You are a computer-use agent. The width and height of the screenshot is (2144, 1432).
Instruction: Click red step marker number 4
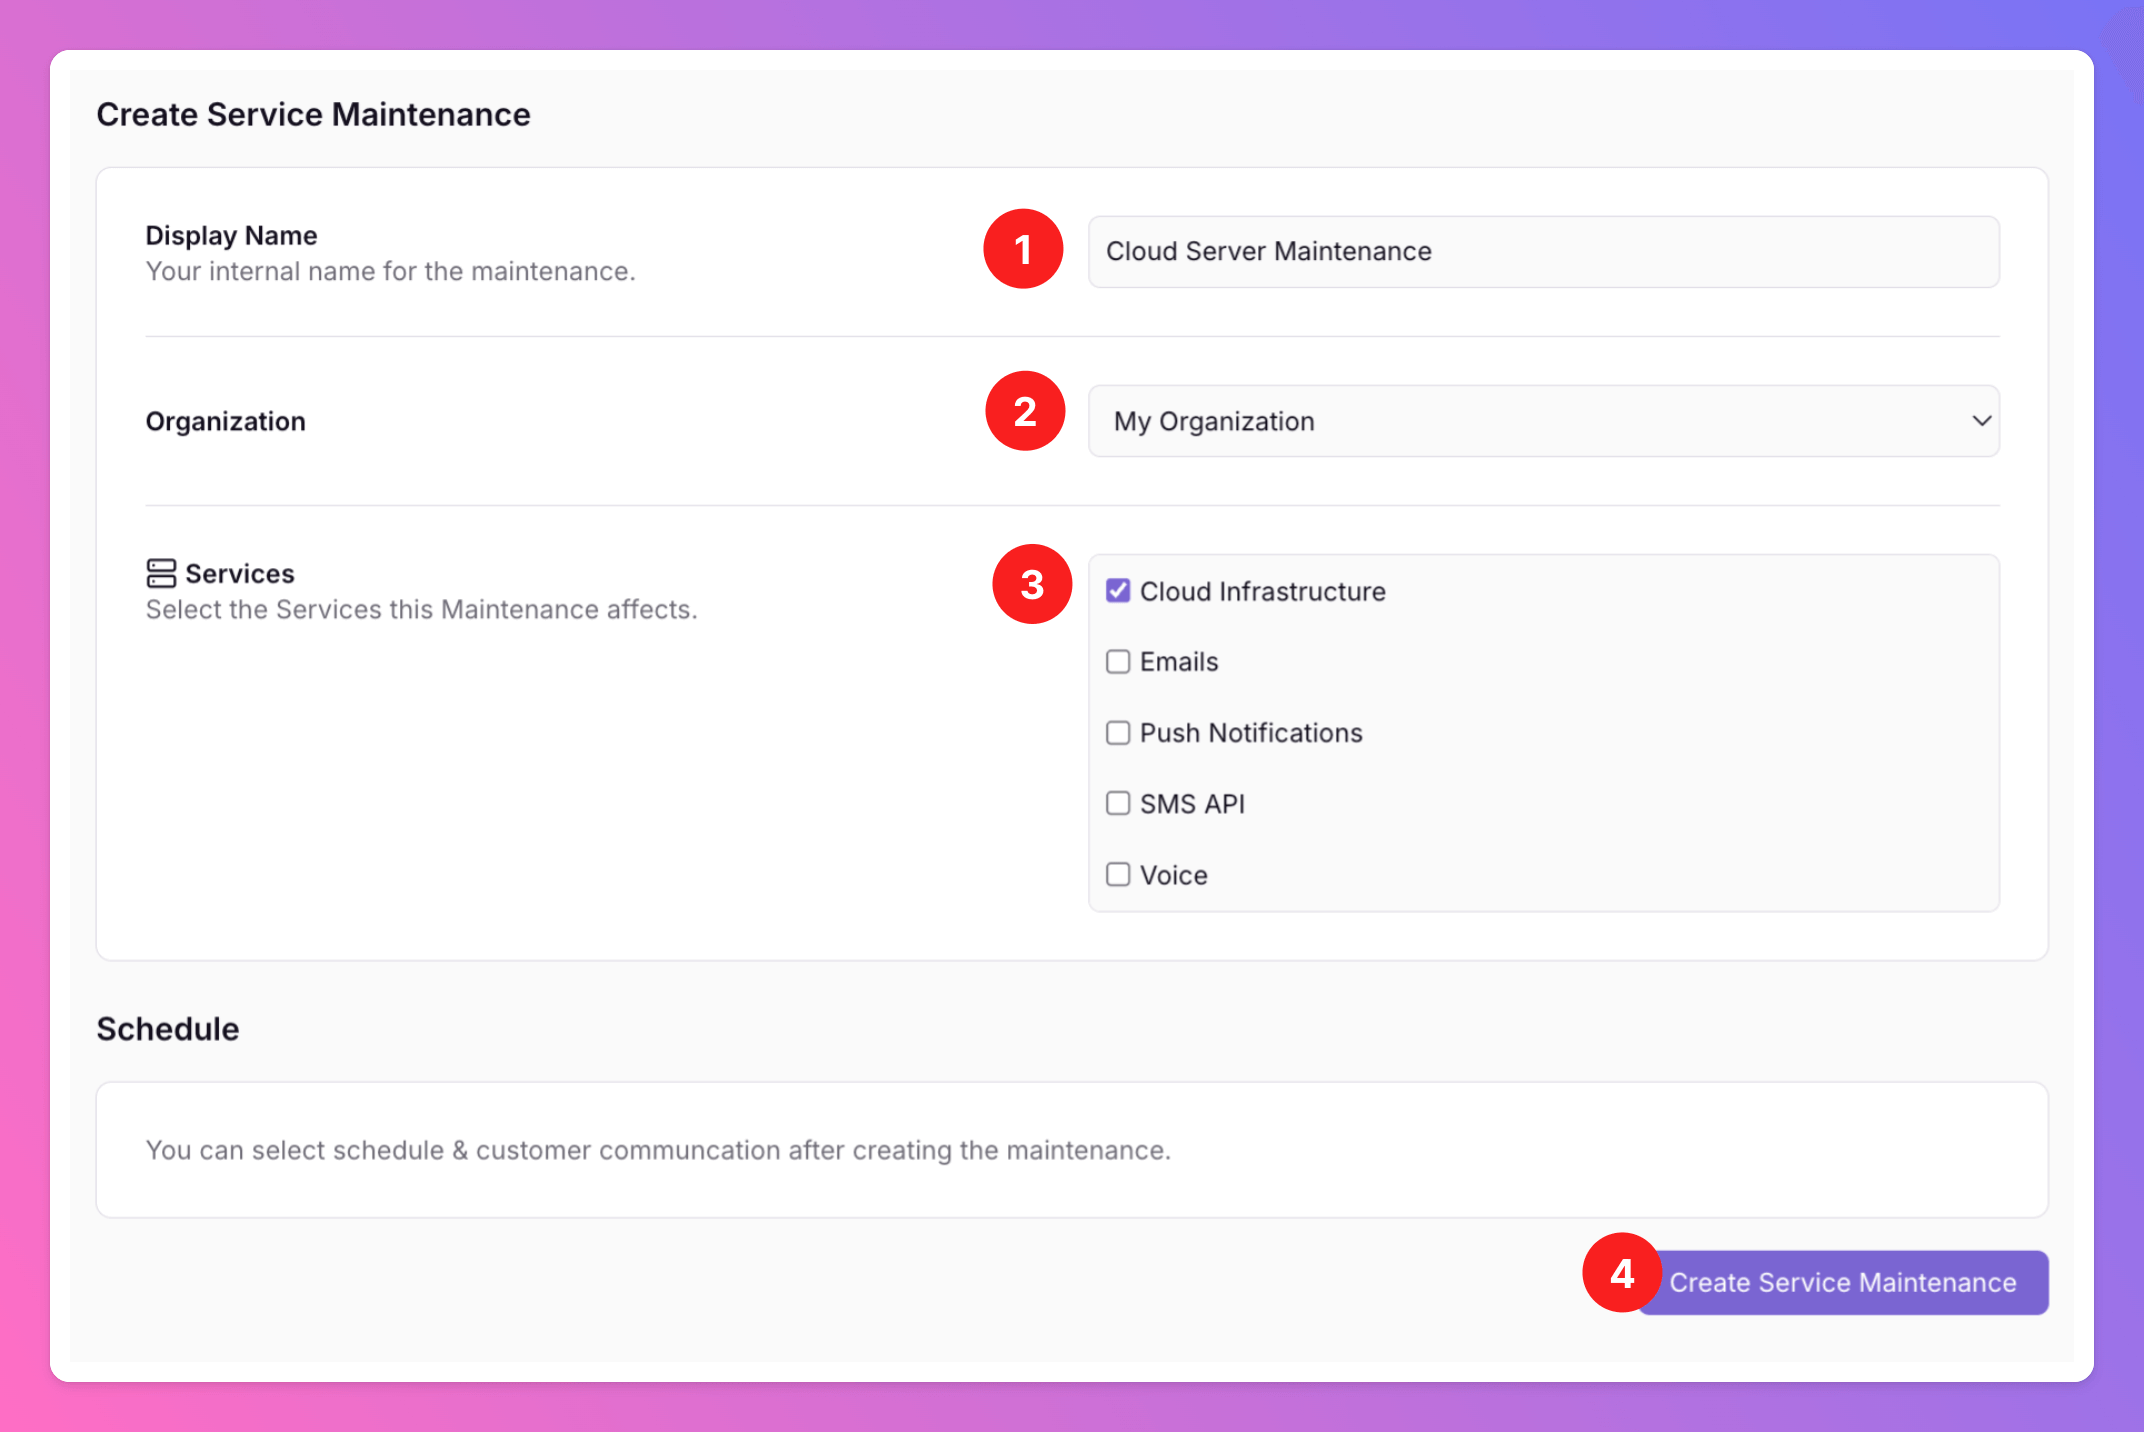tap(1621, 1272)
